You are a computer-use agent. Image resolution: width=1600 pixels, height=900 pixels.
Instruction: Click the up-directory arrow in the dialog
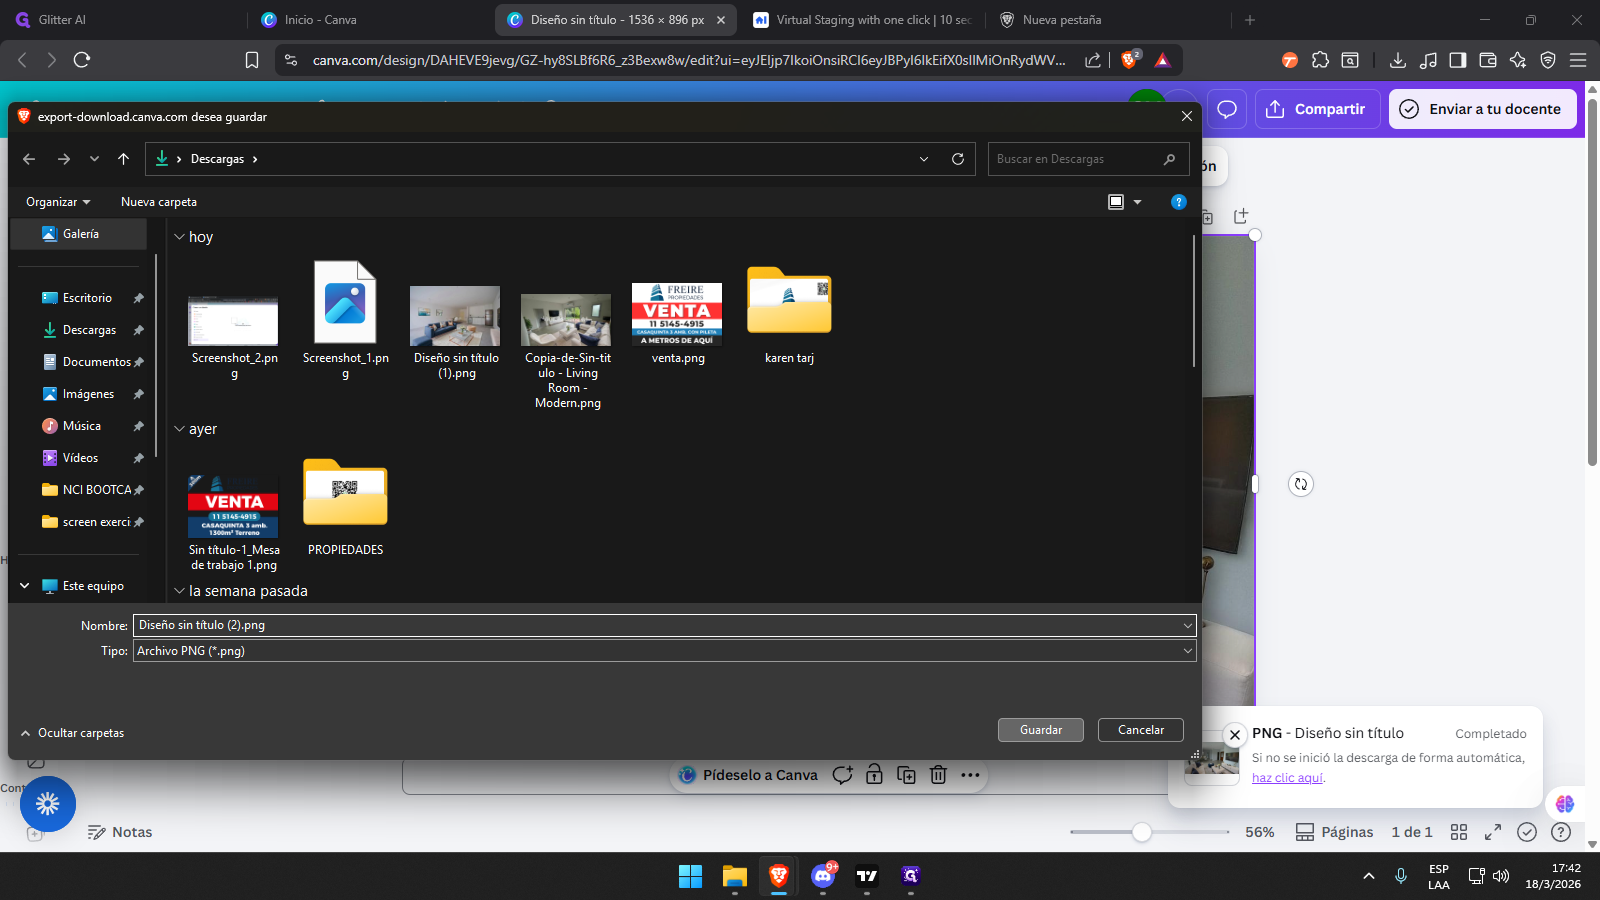click(x=123, y=159)
